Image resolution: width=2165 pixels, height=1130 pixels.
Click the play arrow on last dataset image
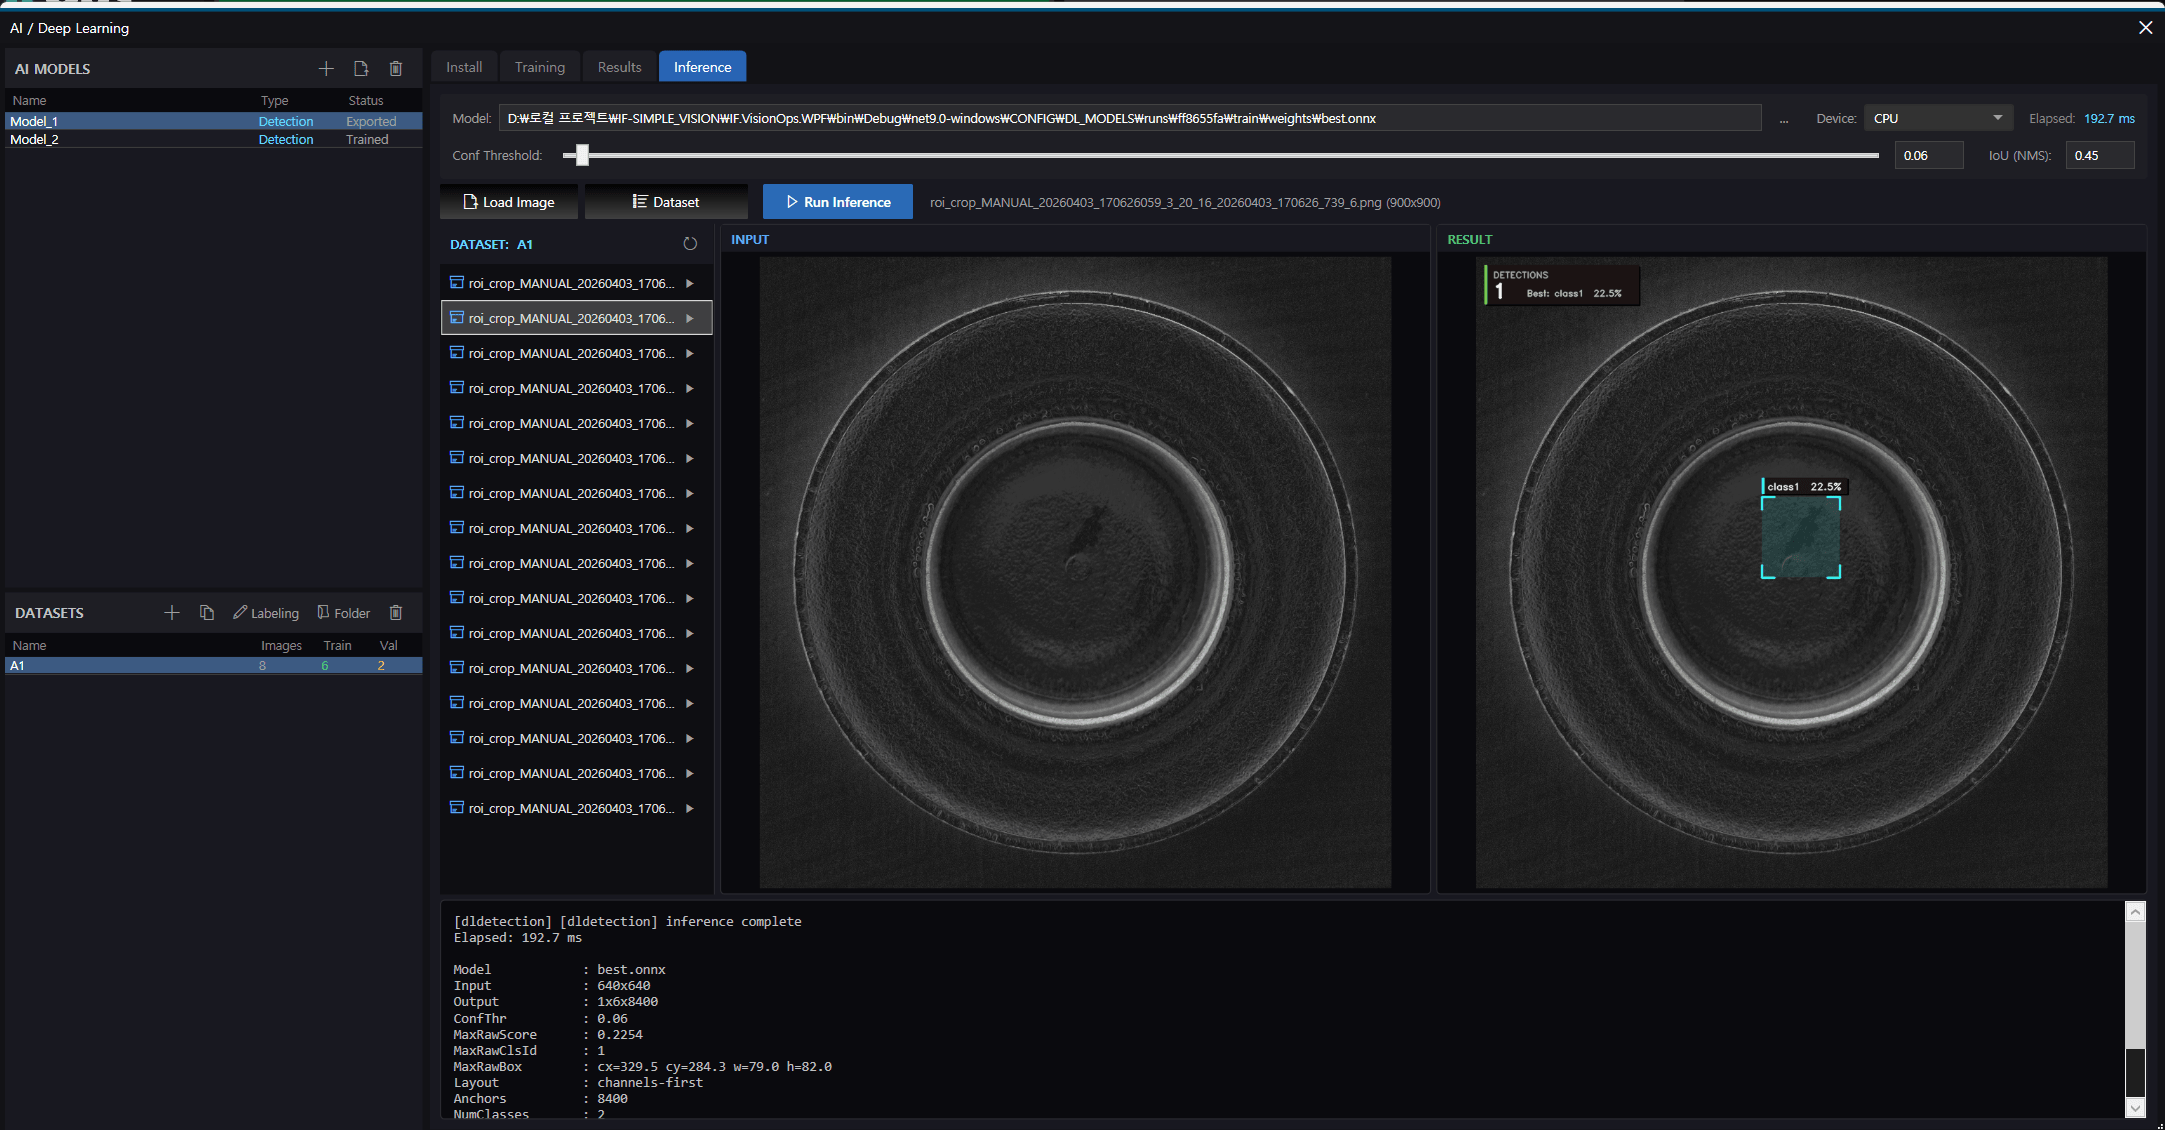[x=690, y=809]
